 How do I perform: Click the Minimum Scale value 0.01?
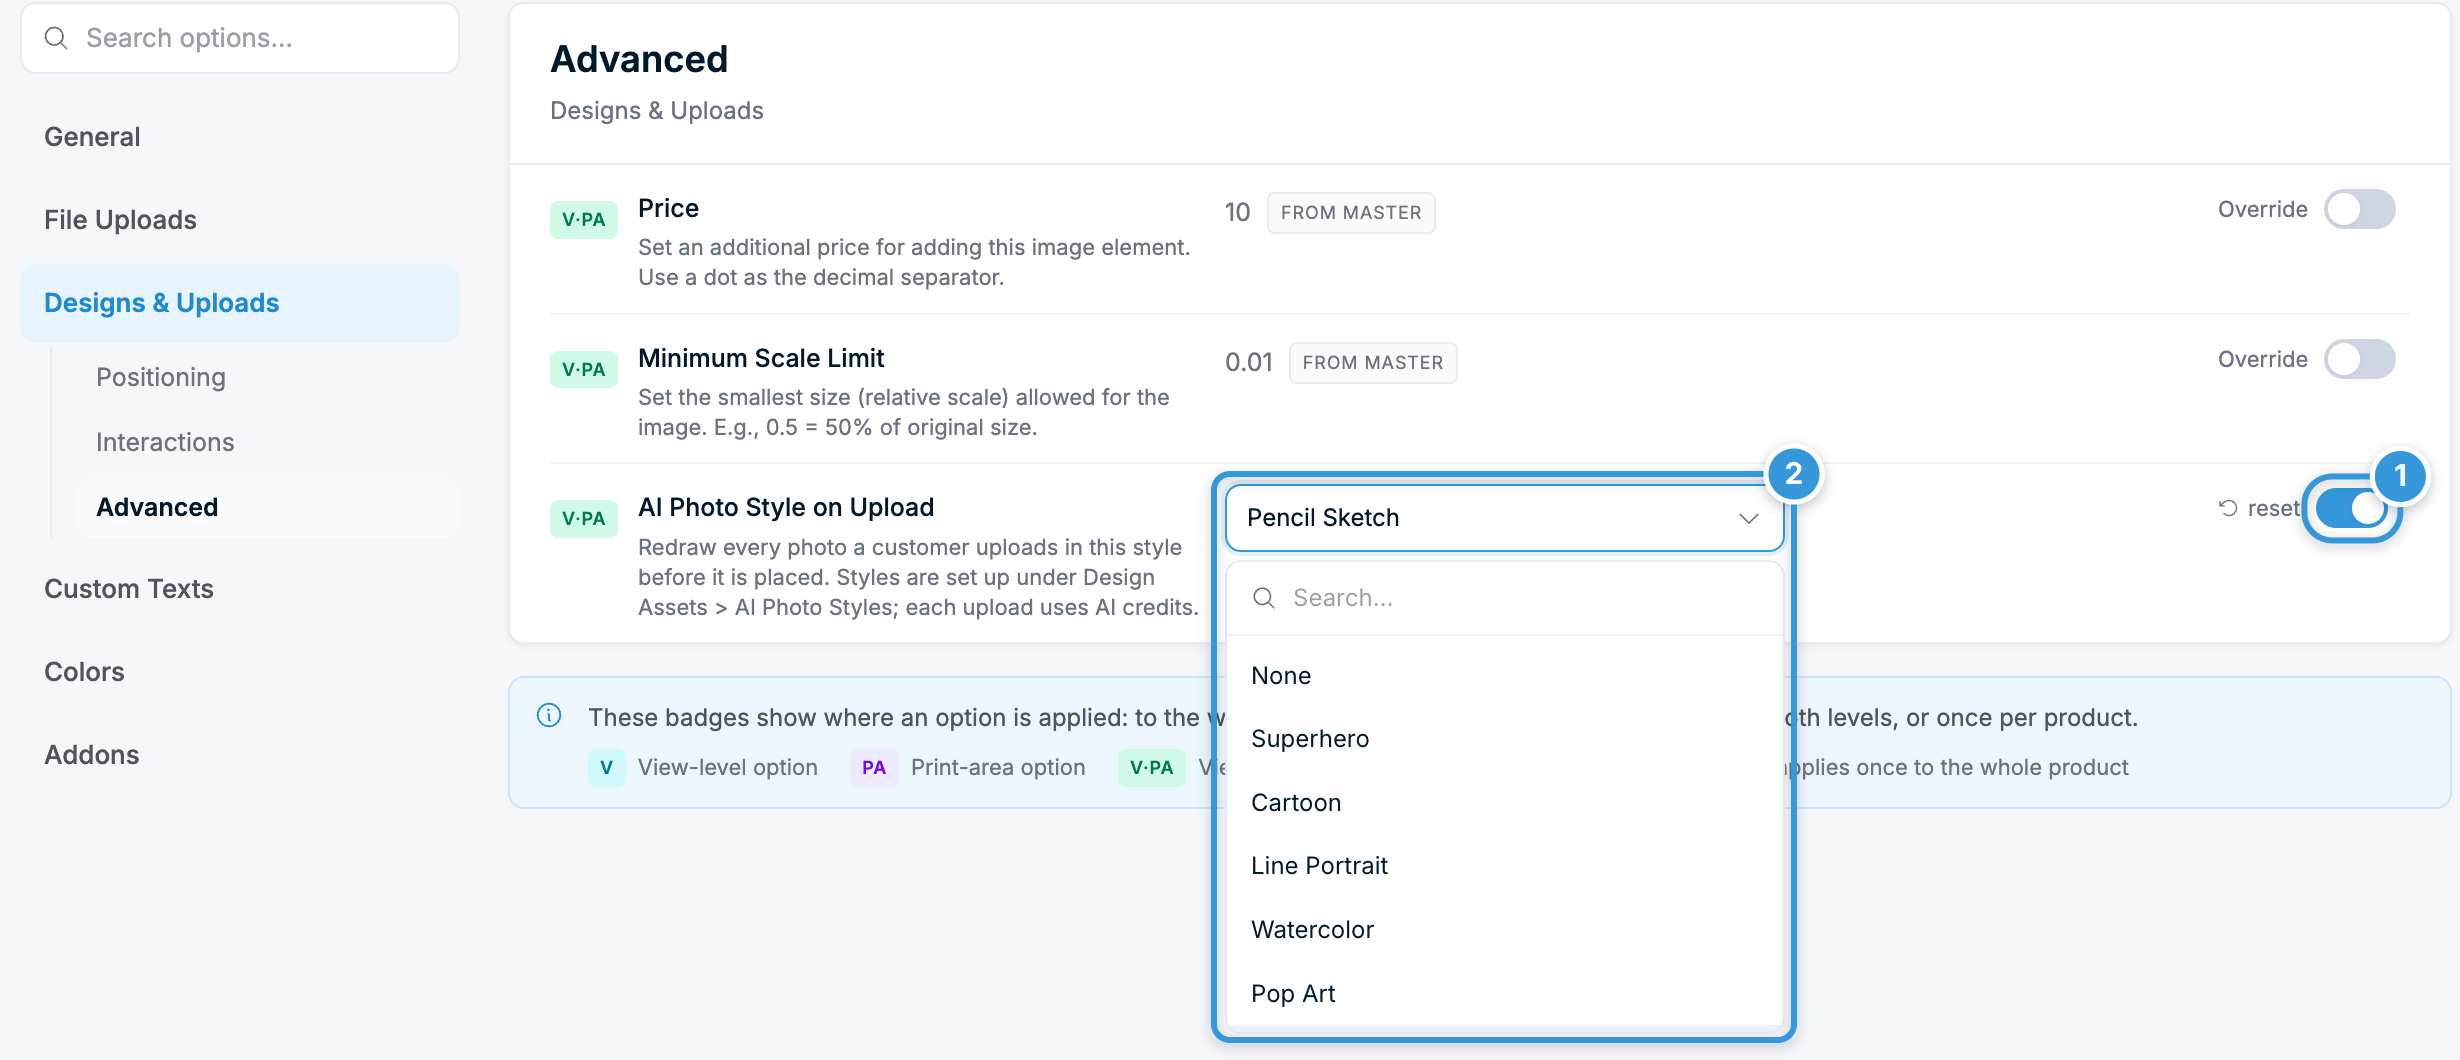click(1249, 363)
